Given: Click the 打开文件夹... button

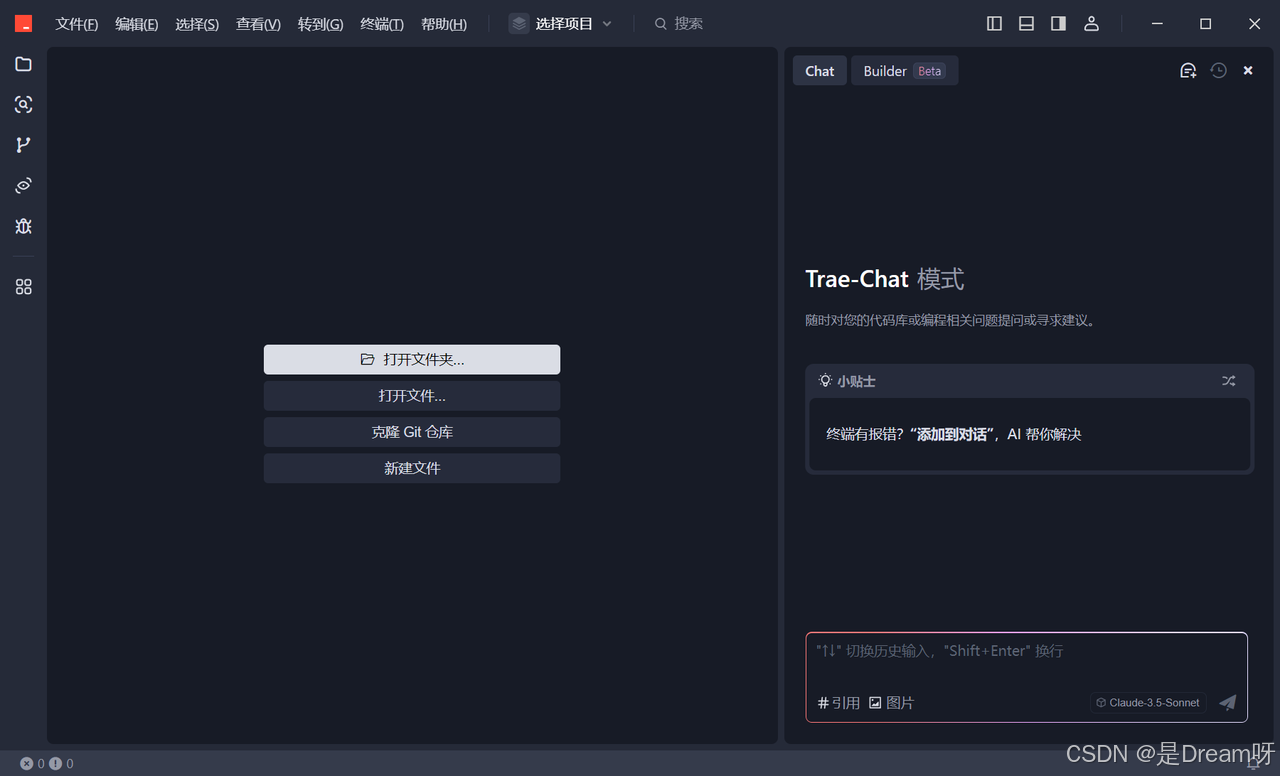Looking at the screenshot, I should [412, 359].
